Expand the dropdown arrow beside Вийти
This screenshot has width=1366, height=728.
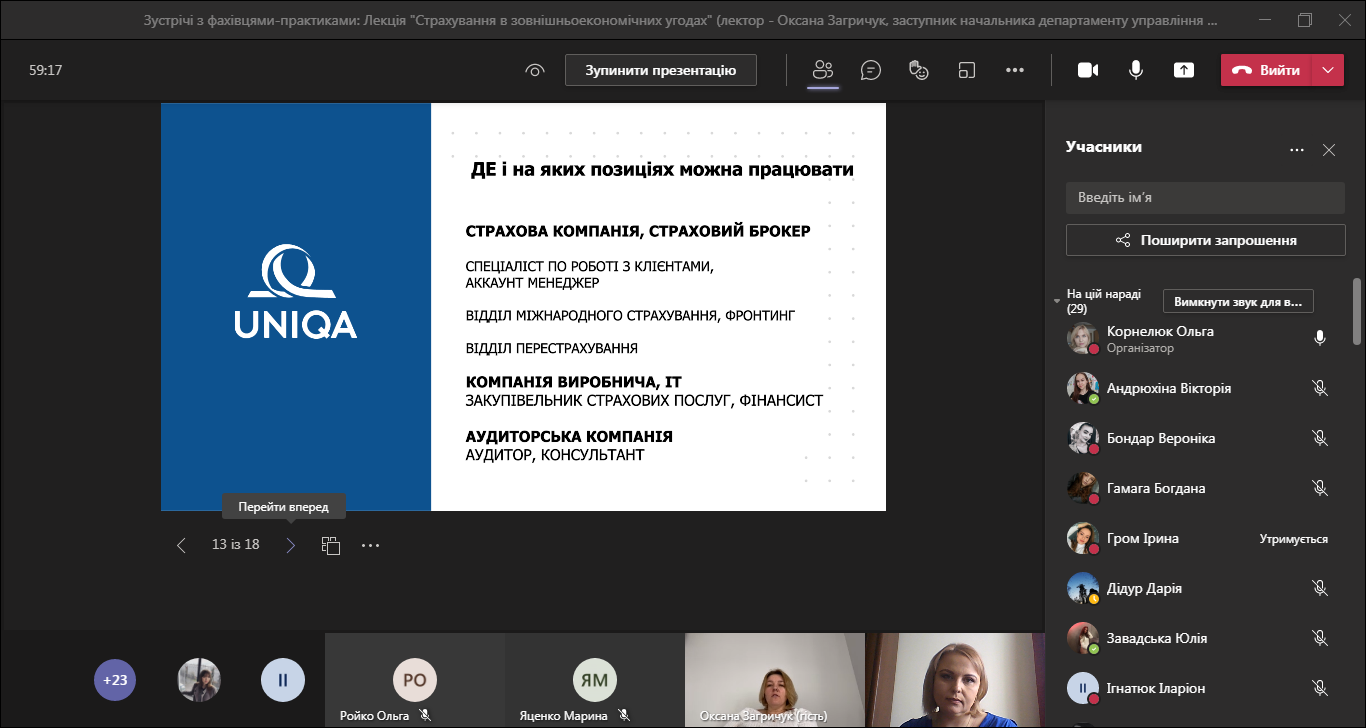pos(1328,70)
